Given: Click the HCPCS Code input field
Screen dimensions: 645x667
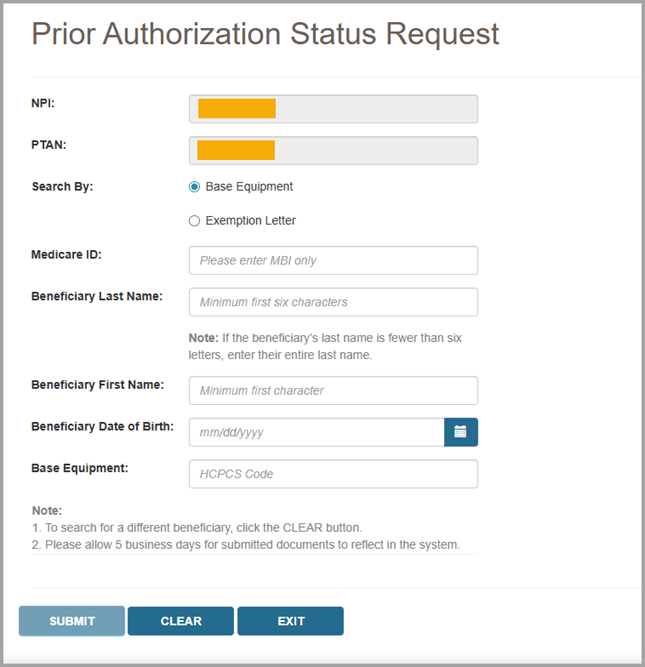Looking at the screenshot, I should (333, 474).
